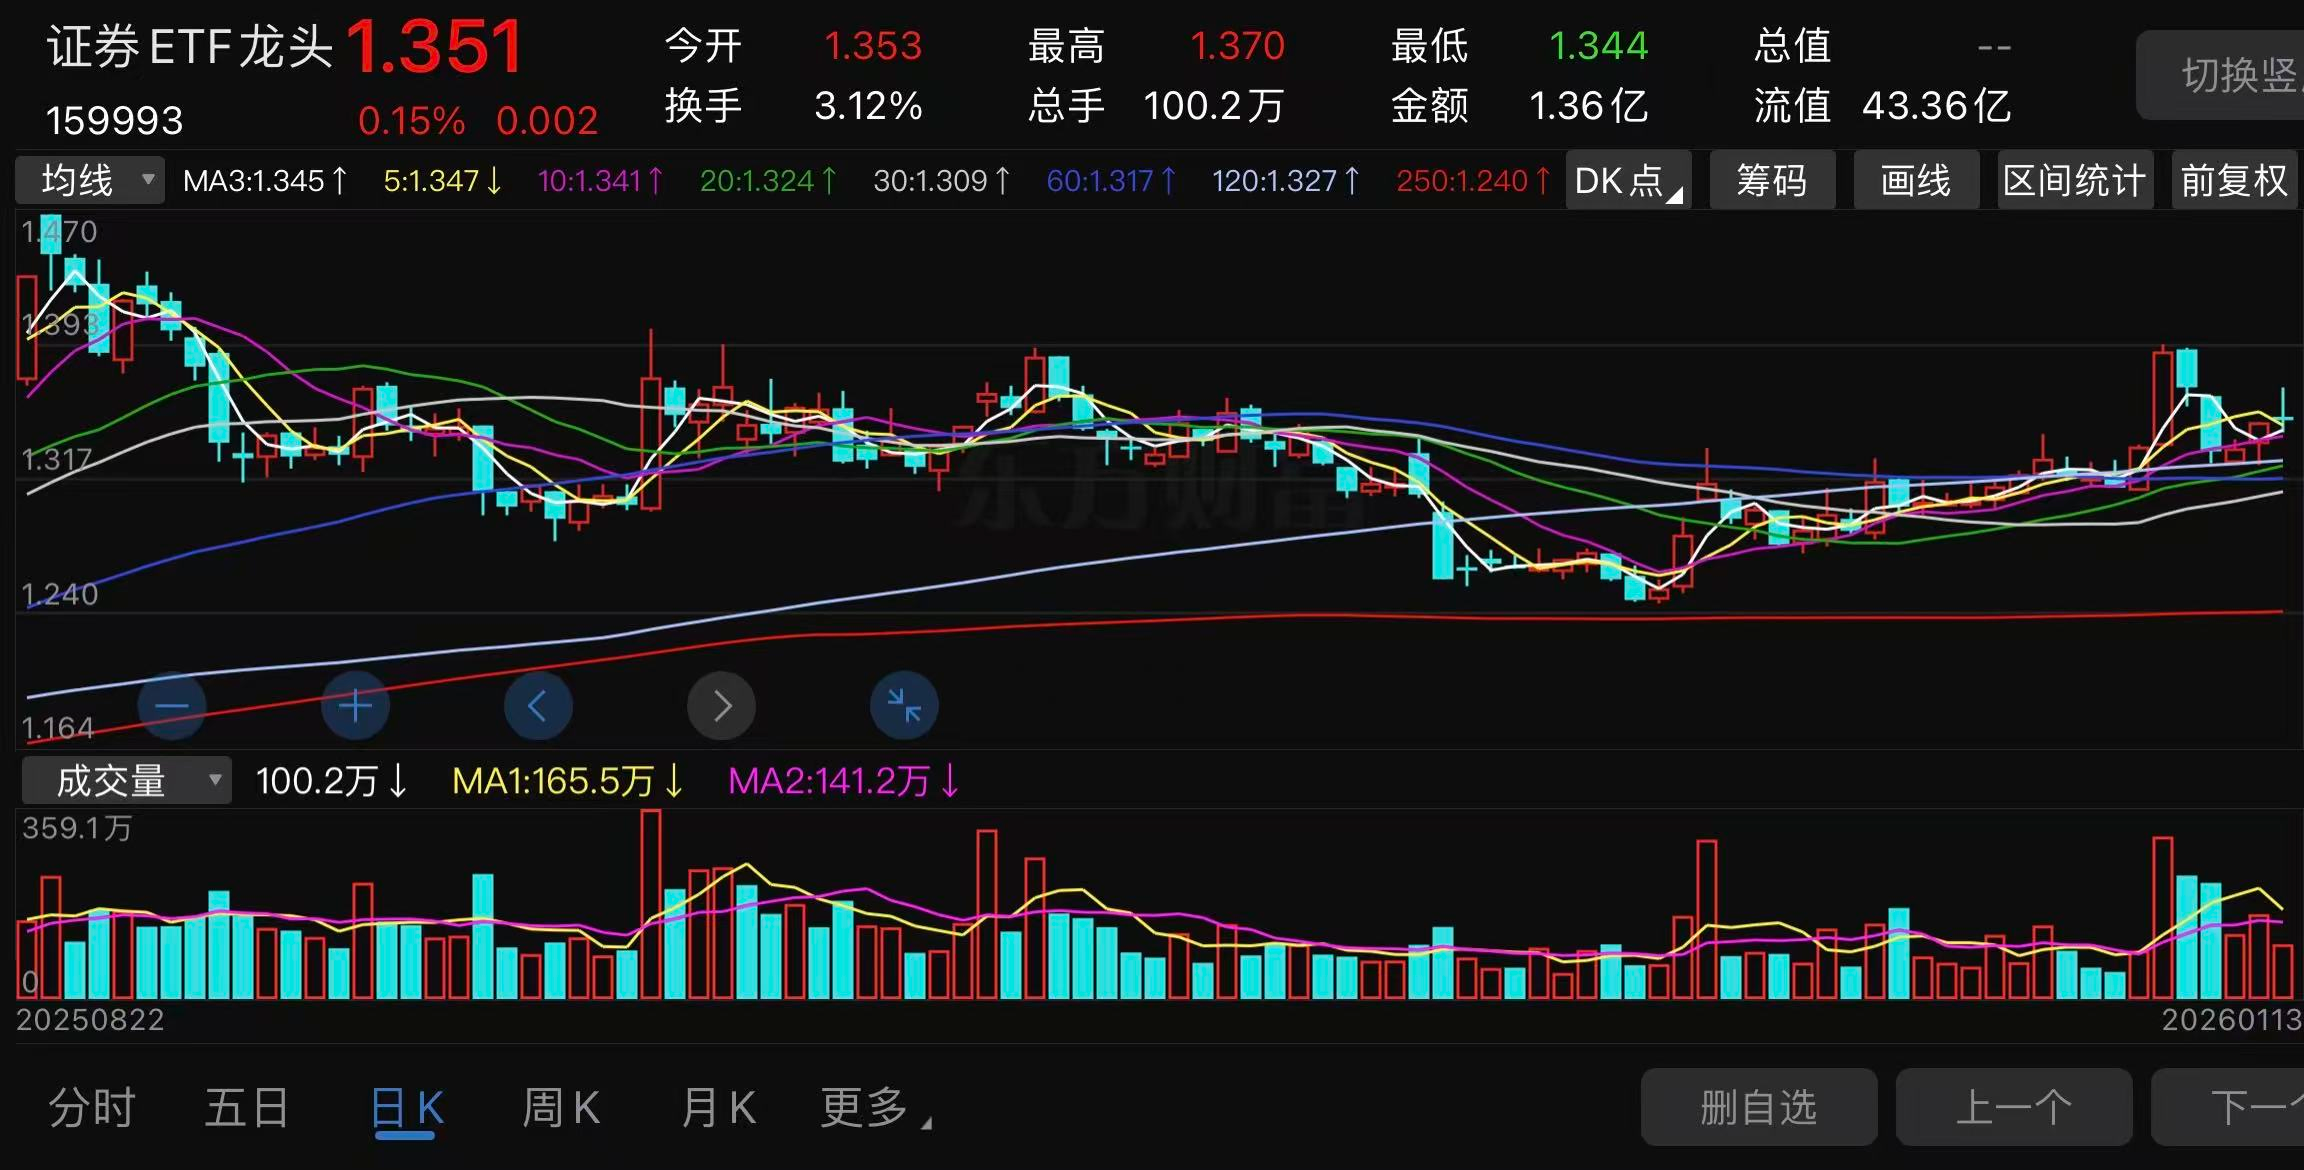Click the tallest red volume bar
Image resolution: width=2304 pixels, height=1170 pixels.
[651, 905]
